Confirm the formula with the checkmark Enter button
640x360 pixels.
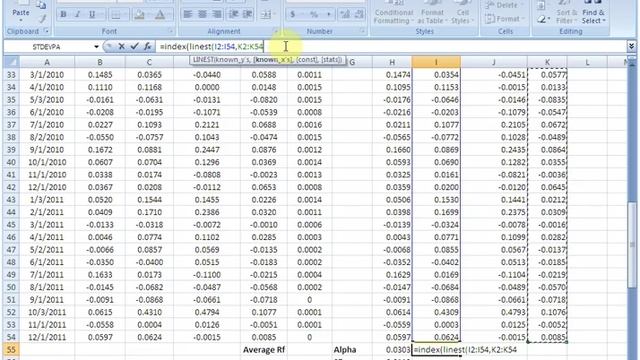[134, 47]
